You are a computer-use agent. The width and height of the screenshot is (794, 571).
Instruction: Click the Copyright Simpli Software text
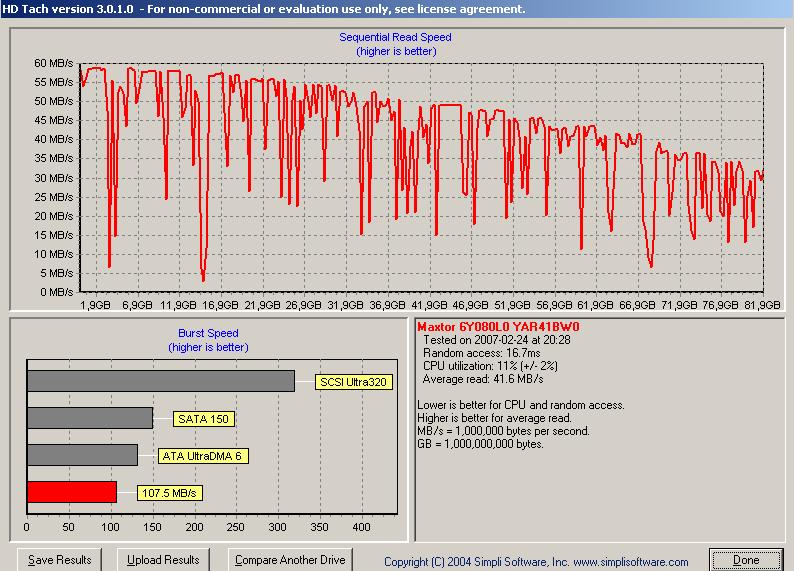pos(536,562)
